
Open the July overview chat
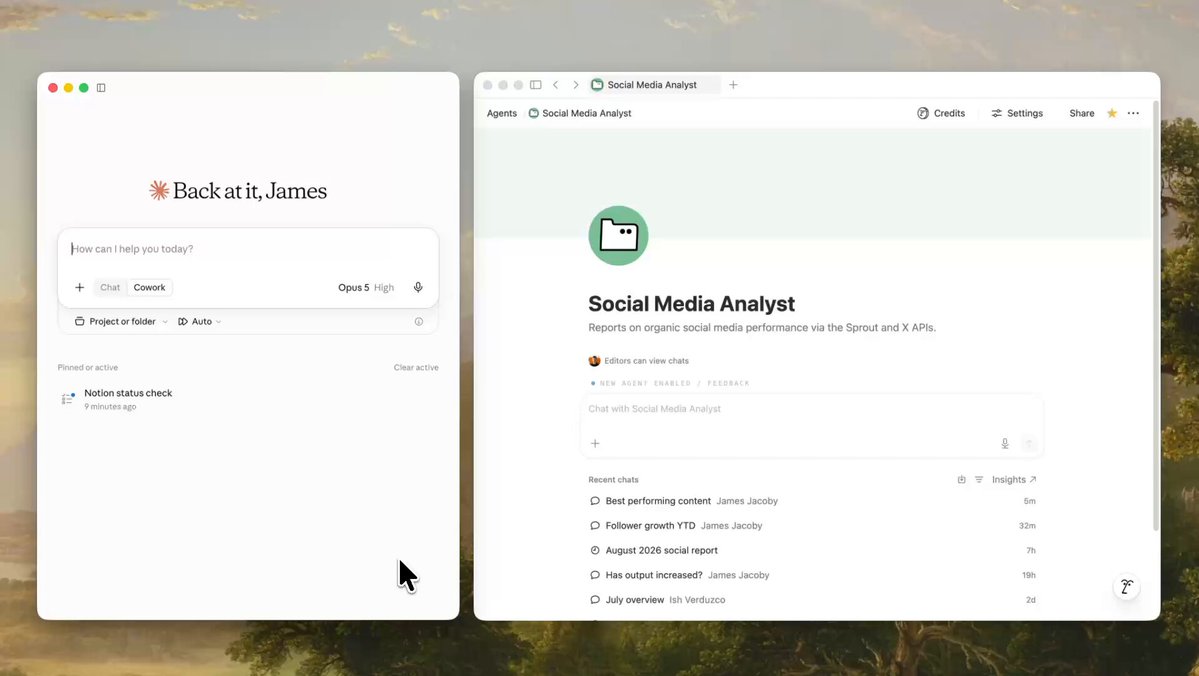(812, 600)
